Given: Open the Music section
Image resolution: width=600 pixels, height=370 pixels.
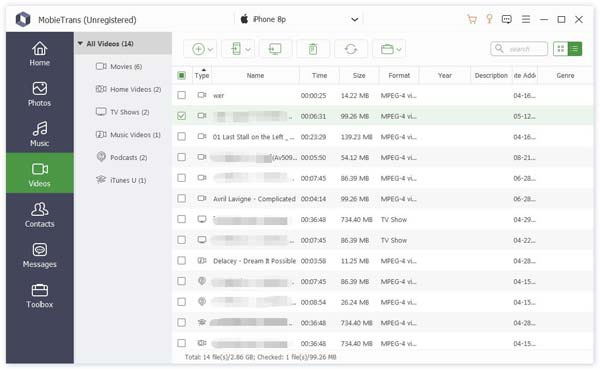Looking at the screenshot, I should pos(40,134).
